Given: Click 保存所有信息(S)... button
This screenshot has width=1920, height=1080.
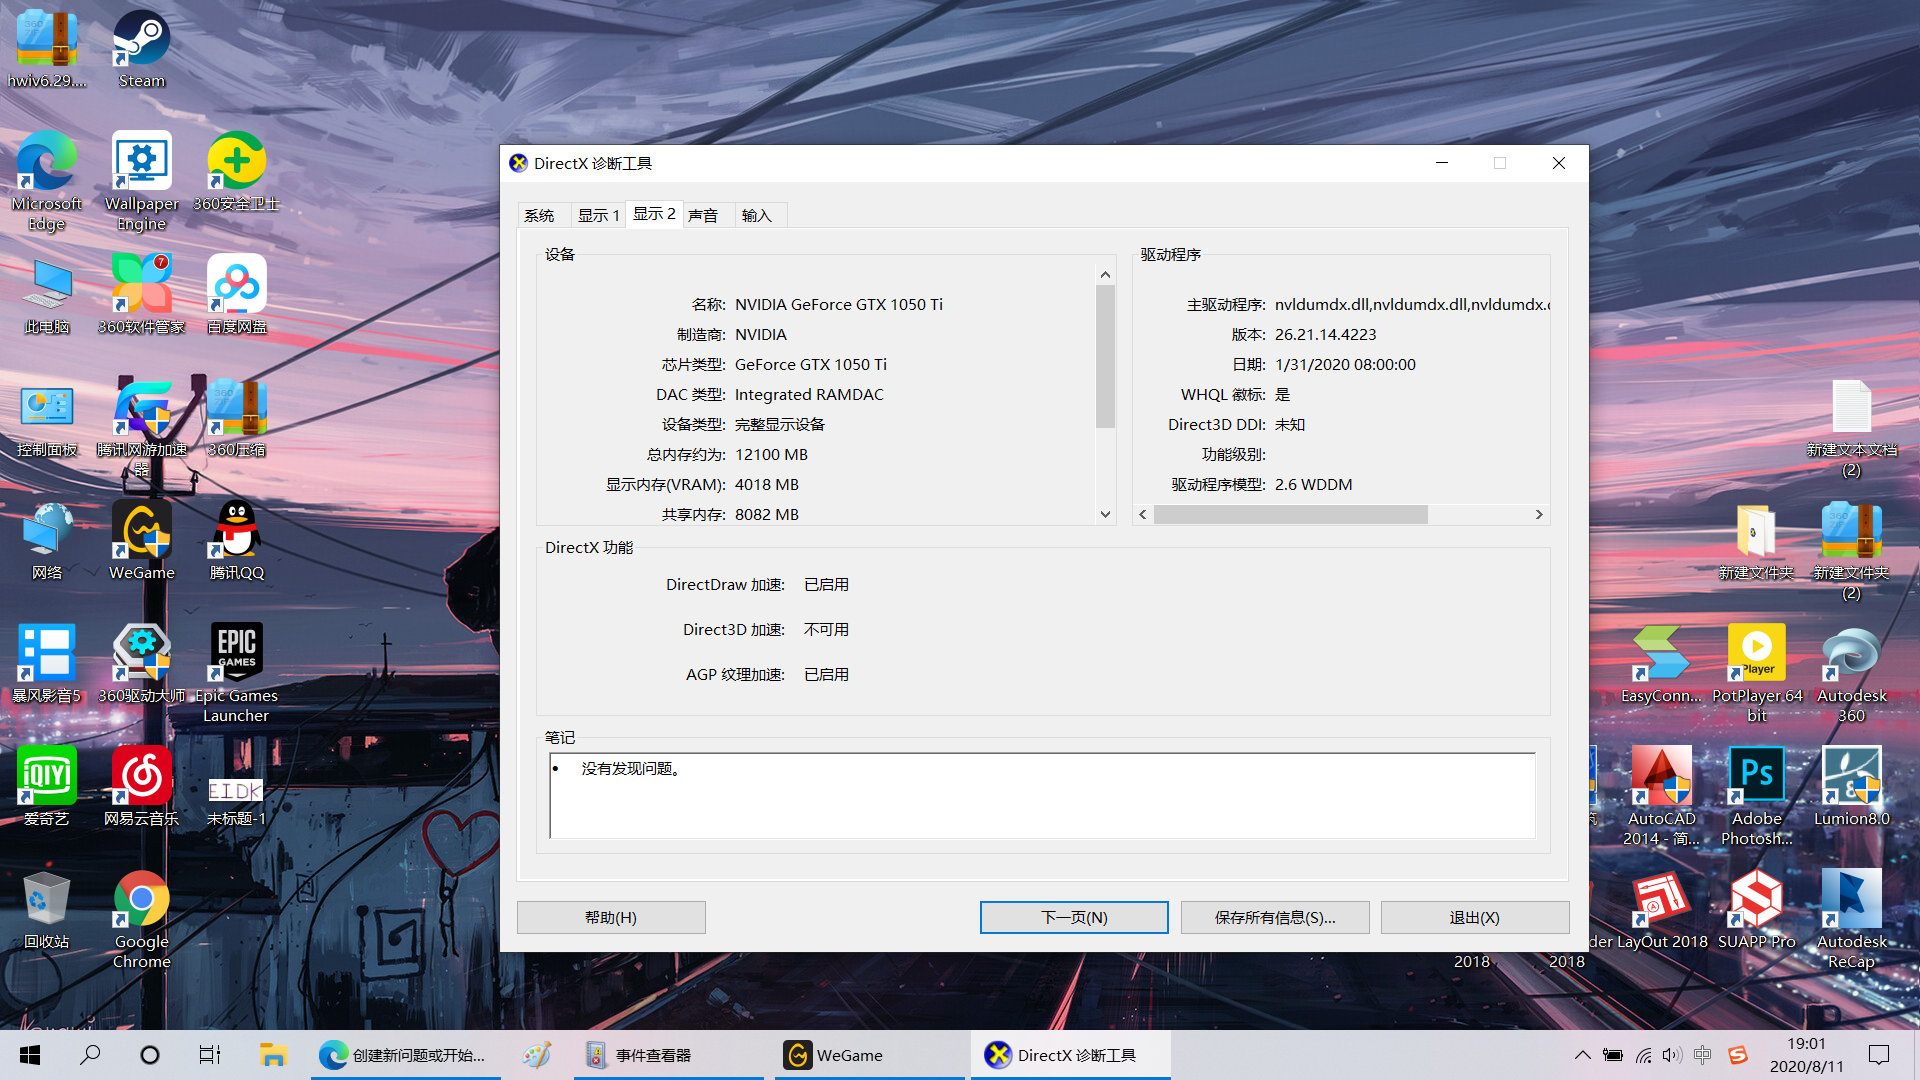Looking at the screenshot, I should click(1275, 917).
